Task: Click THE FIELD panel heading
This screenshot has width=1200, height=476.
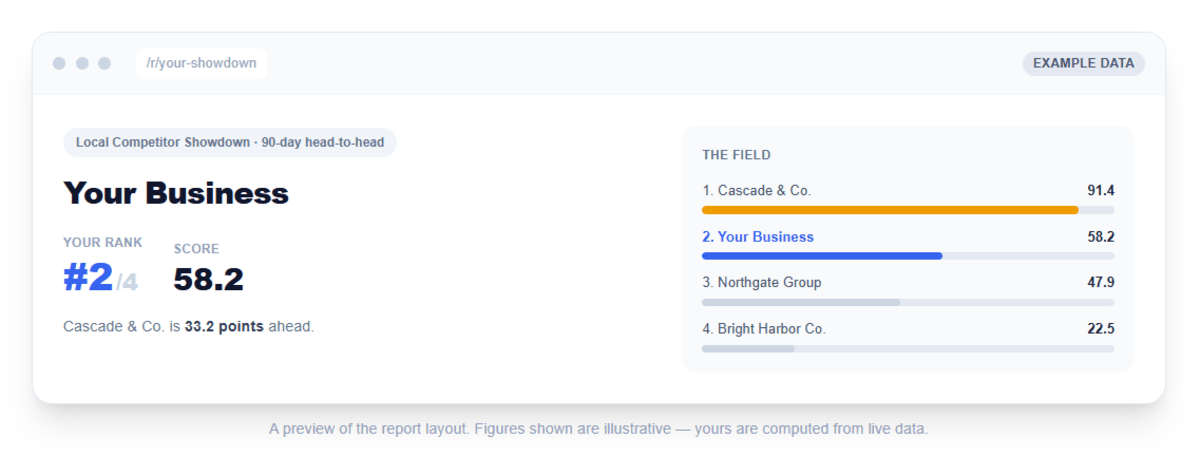Action: tap(736, 155)
